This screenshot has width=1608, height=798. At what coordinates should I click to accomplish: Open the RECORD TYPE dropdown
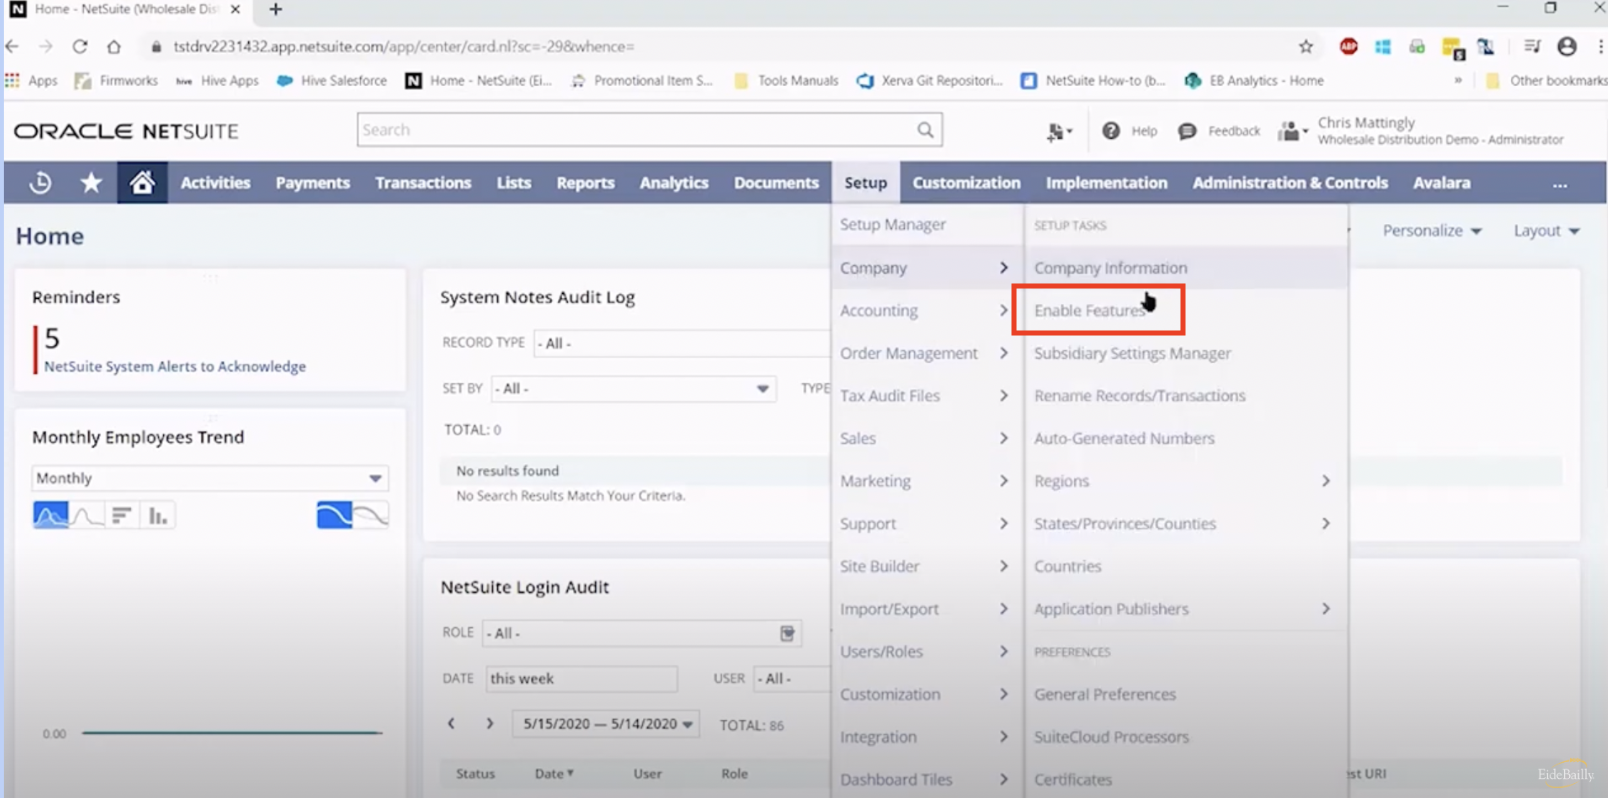tap(682, 343)
